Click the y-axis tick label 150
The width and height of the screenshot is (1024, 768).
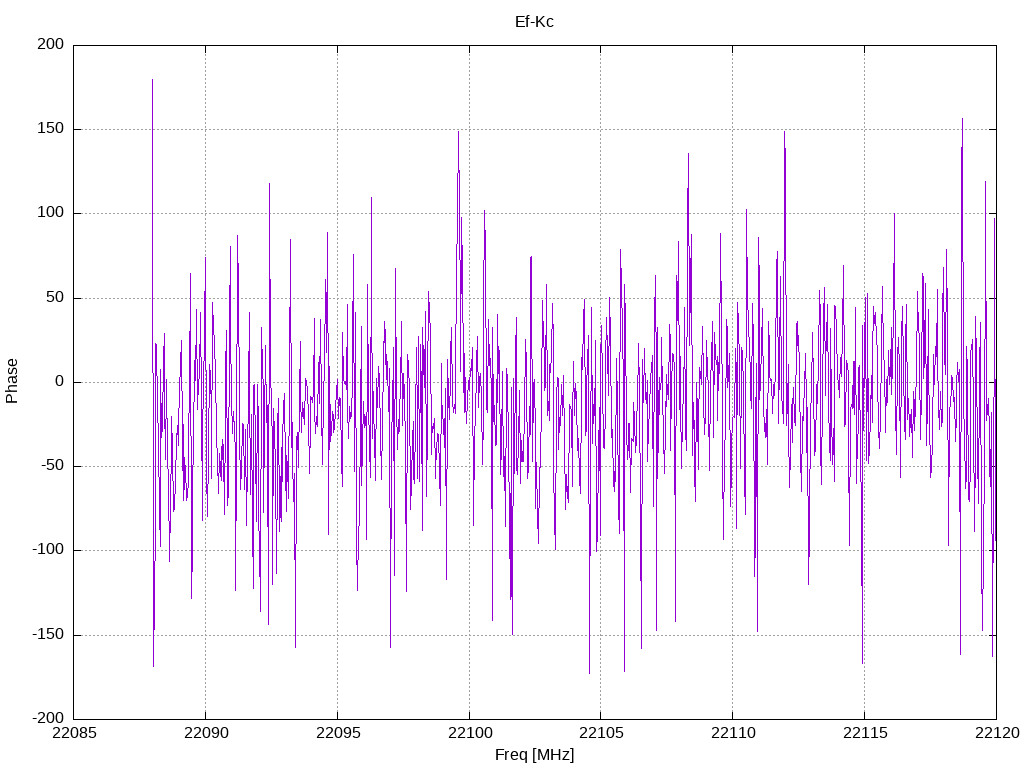(51, 129)
